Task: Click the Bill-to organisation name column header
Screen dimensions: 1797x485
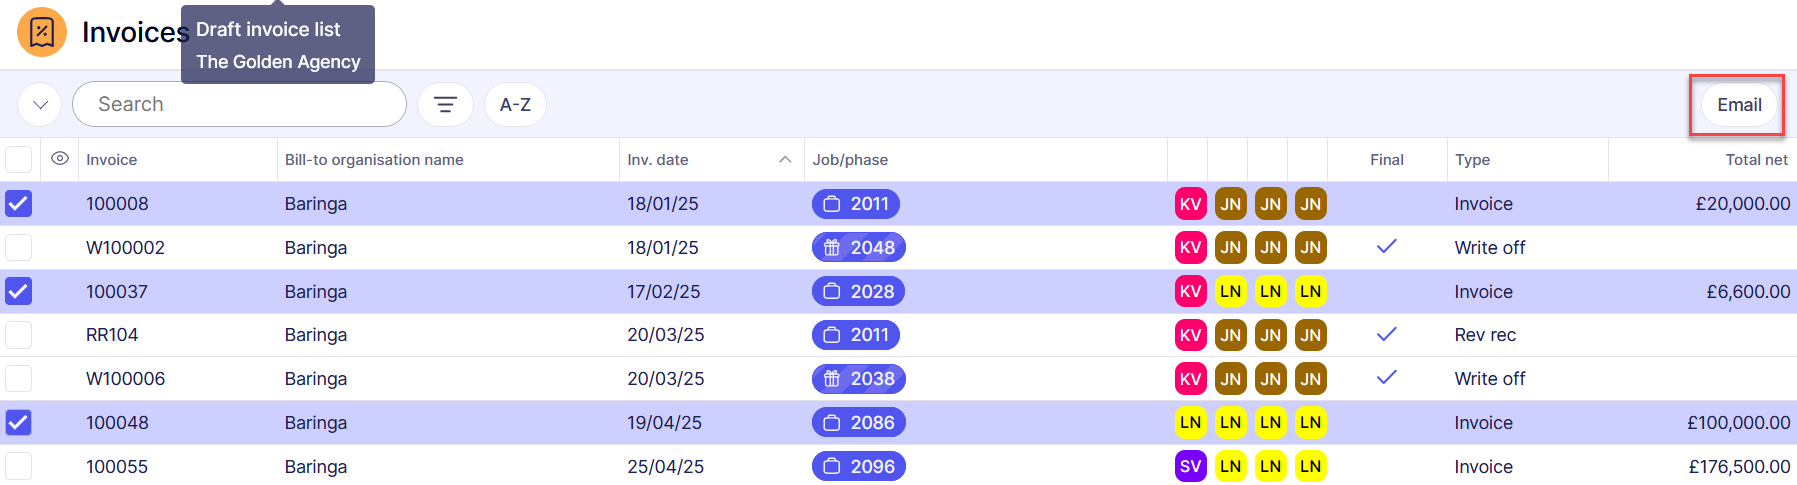Action: (374, 160)
